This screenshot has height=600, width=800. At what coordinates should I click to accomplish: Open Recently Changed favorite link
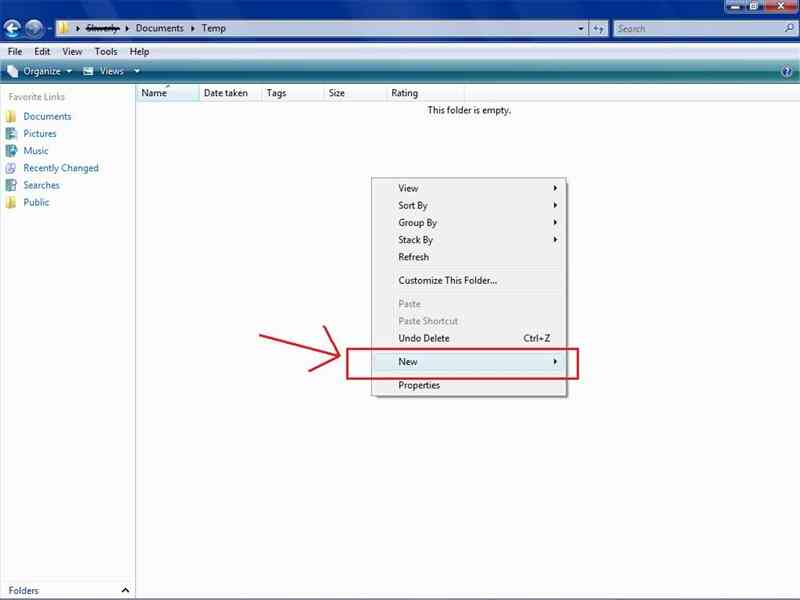click(x=60, y=168)
